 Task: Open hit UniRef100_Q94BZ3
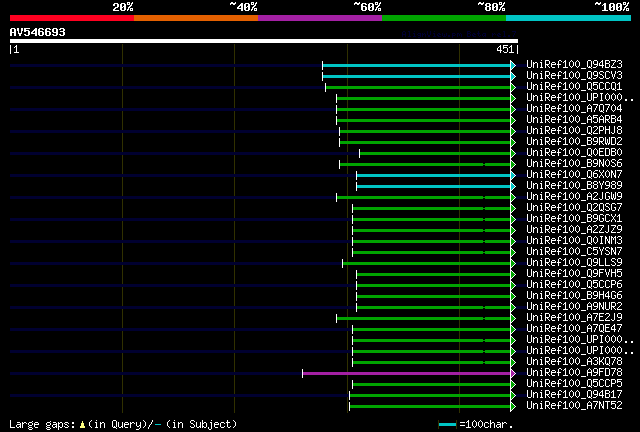pos(574,65)
